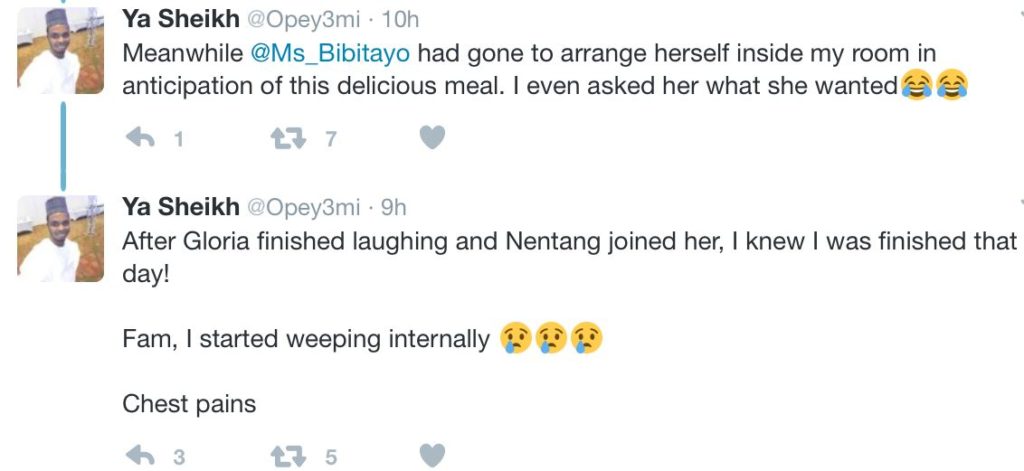Retweet the 'Chest pains' tweet
Viewport: 1024px width, 471px height.
289,457
